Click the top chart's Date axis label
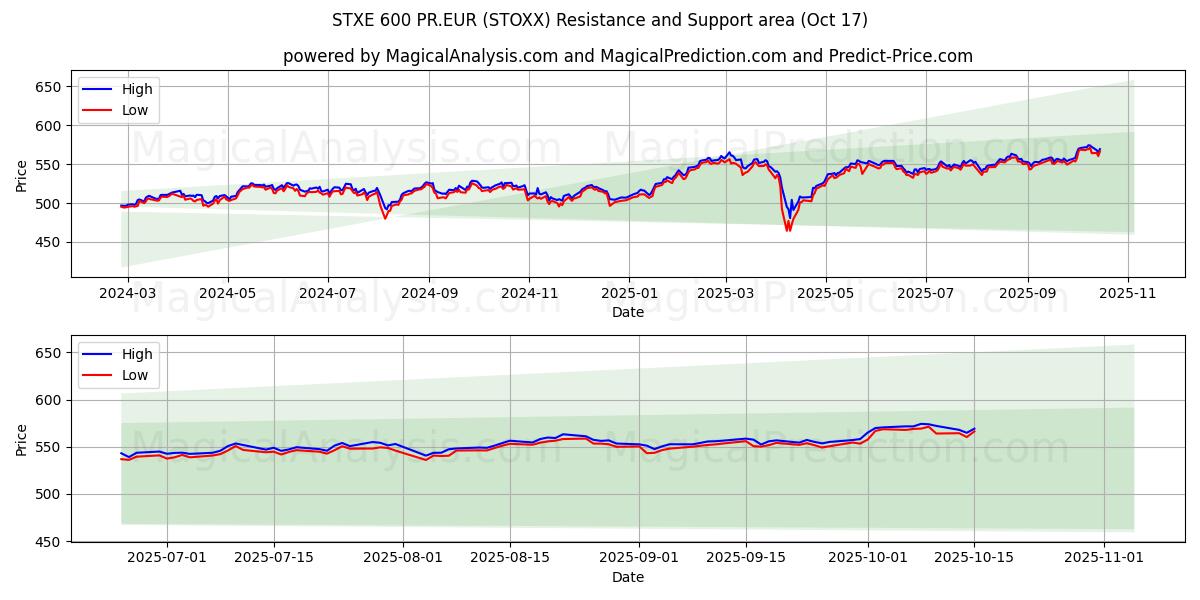This screenshot has height=600, width=1200. click(x=627, y=312)
